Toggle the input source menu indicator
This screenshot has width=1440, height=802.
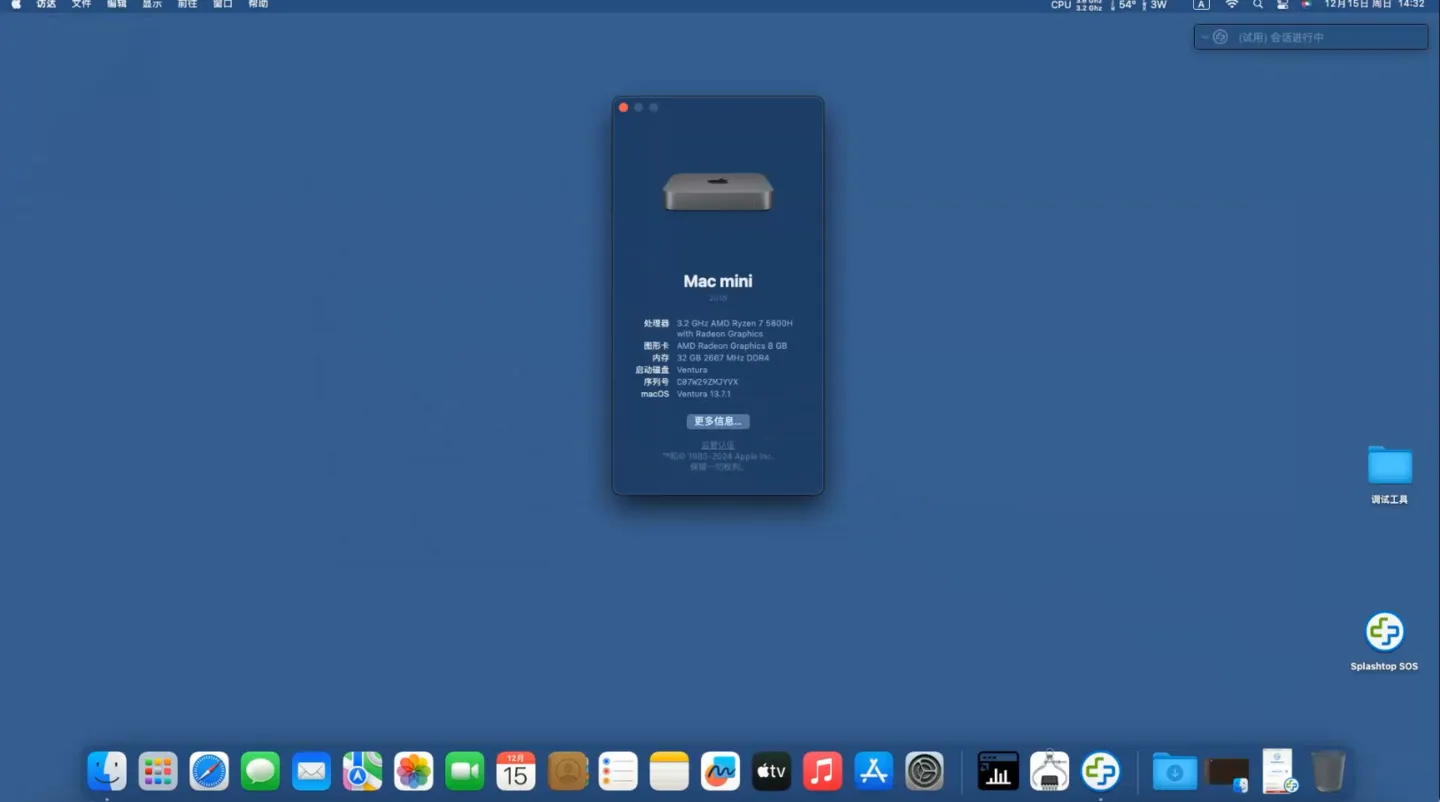click(x=1201, y=5)
